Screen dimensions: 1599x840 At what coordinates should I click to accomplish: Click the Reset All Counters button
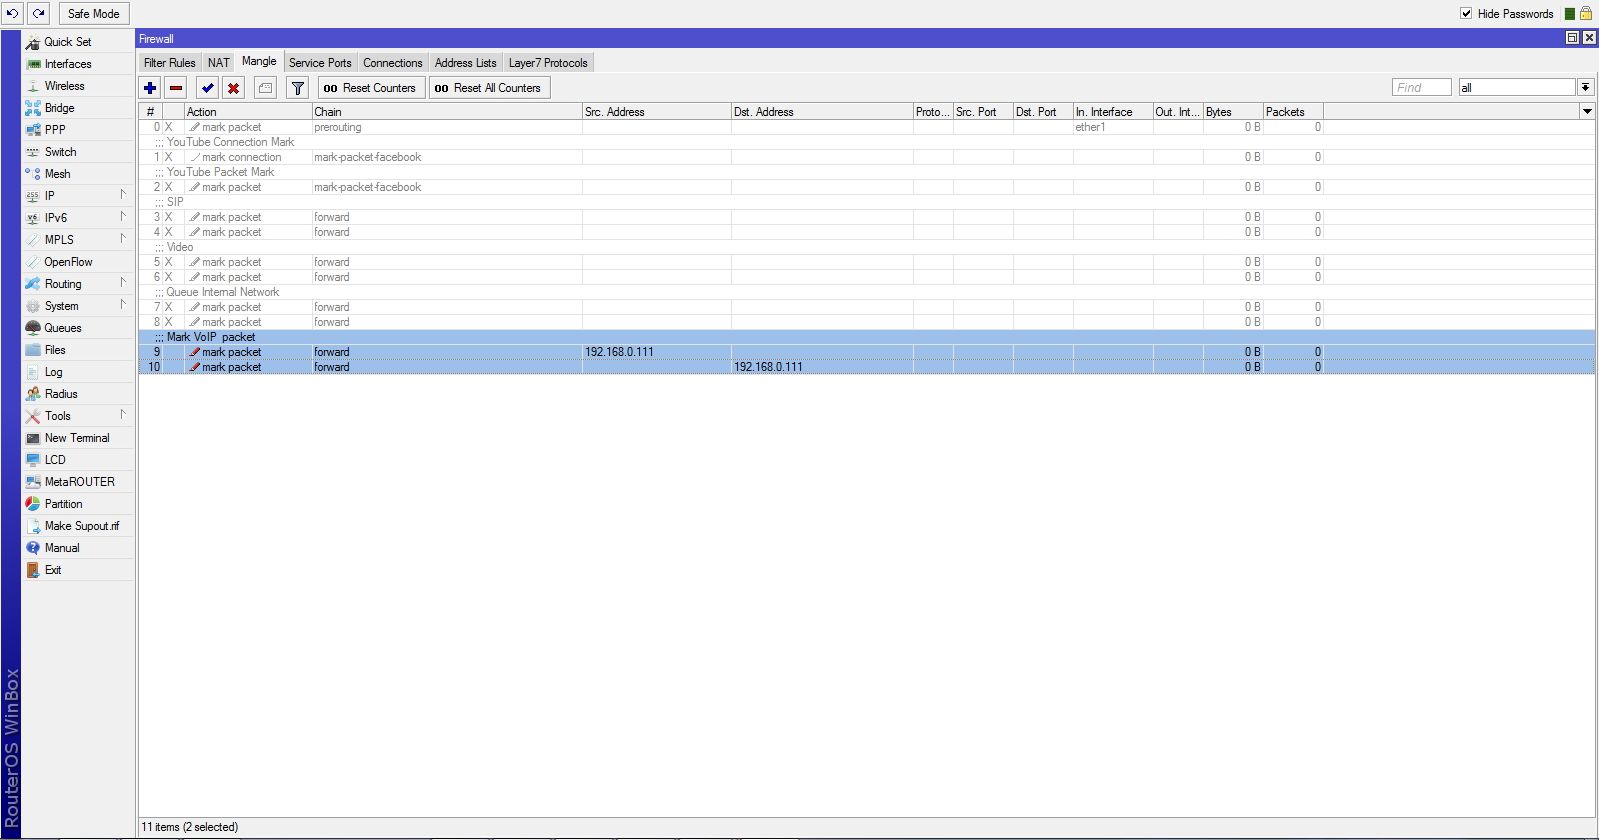click(489, 88)
